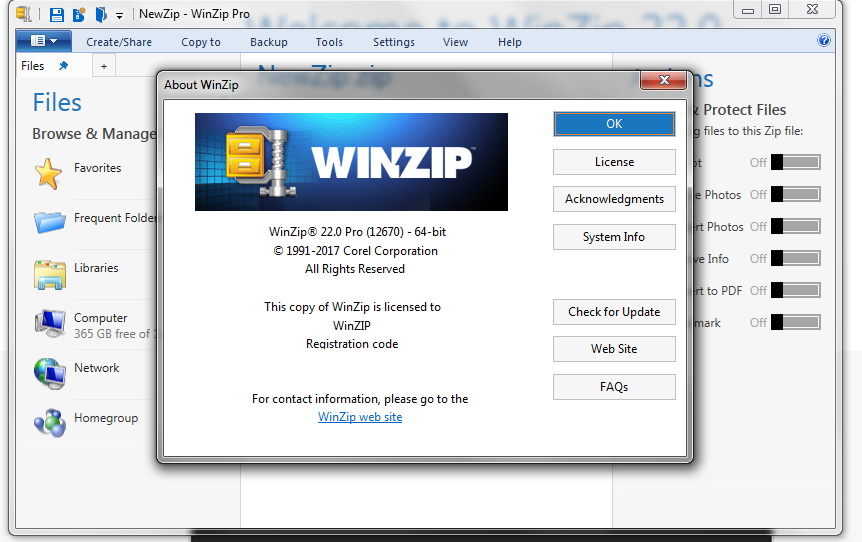Screen dimensions: 862x542
Task: Click Check for Update button
Action: (x=614, y=312)
